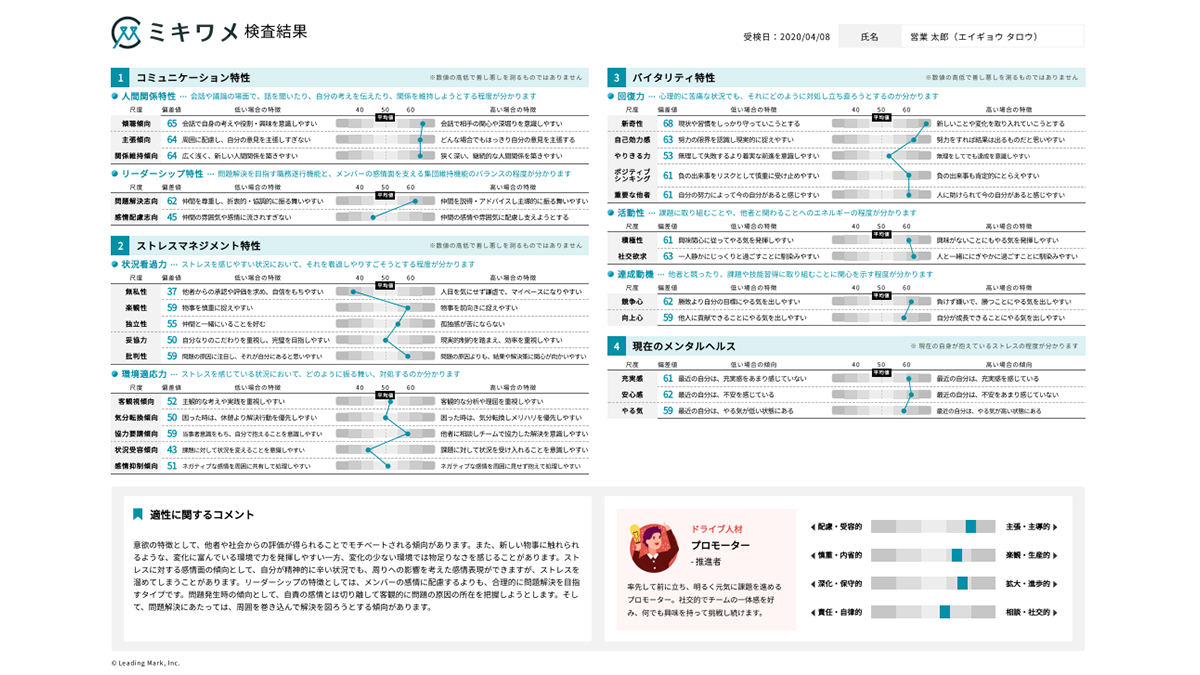Select the 向上心 scale label
Screen dimensions: 1200x675
tap(632, 317)
